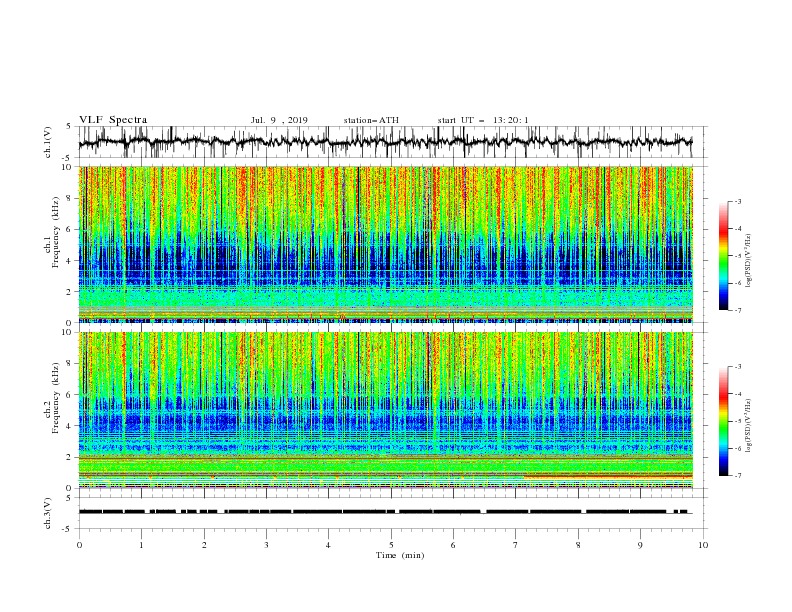Click the ch.1 voltage waveform trace

(x=386, y=142)
